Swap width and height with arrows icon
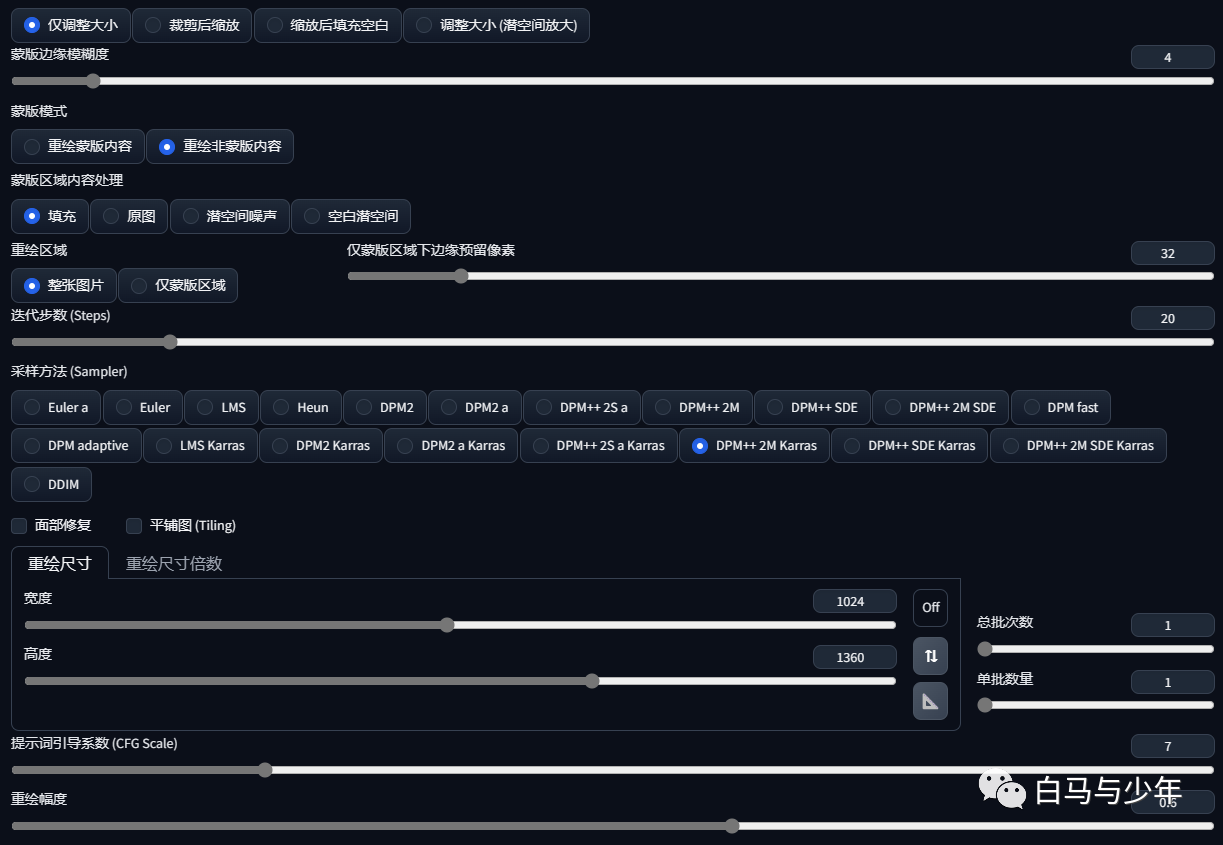 930,655
